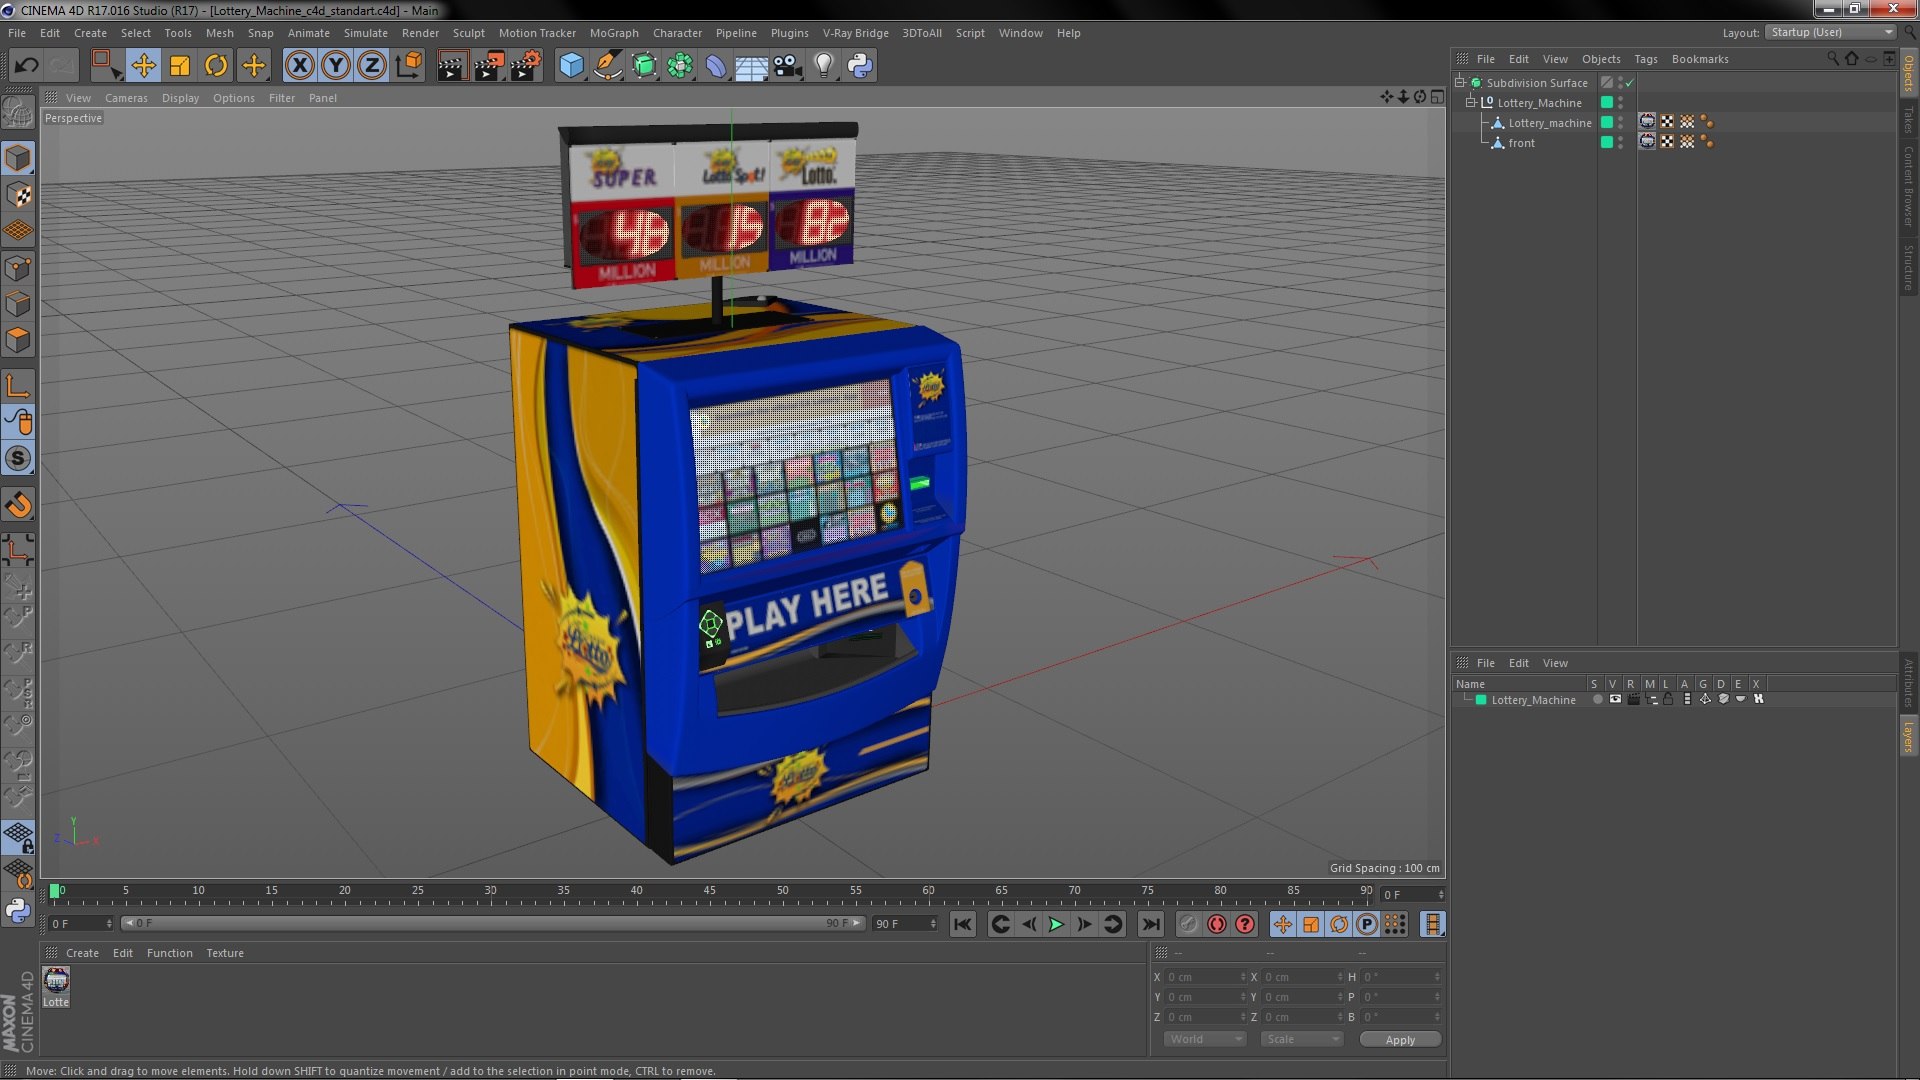Add a Camera object

787,66
